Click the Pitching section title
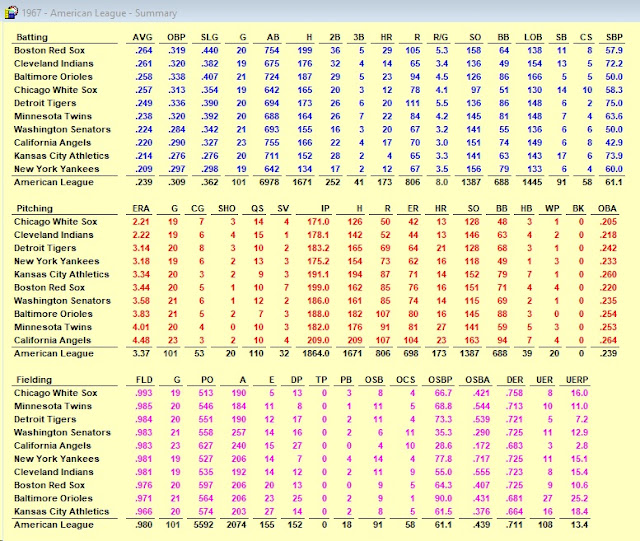 click(x=34, y=208)
